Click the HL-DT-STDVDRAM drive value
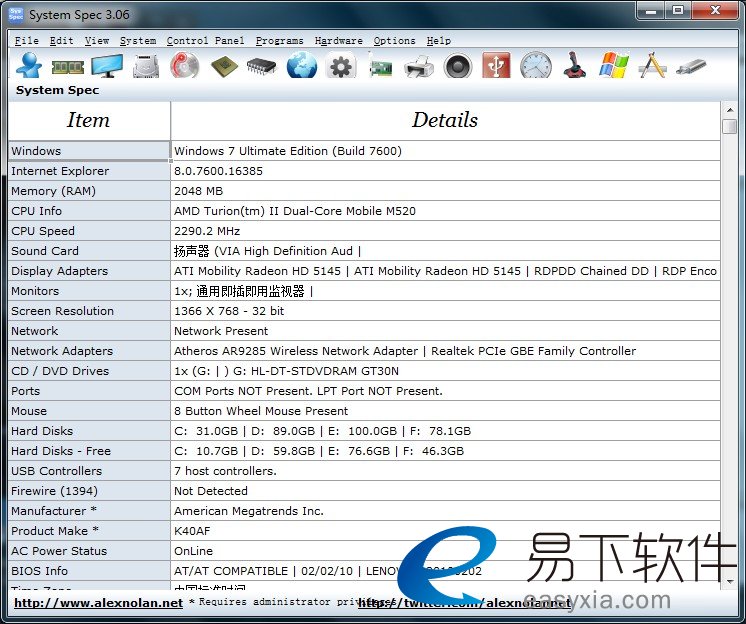The width and height of the screenshot is (746, 624). [286, 370]
